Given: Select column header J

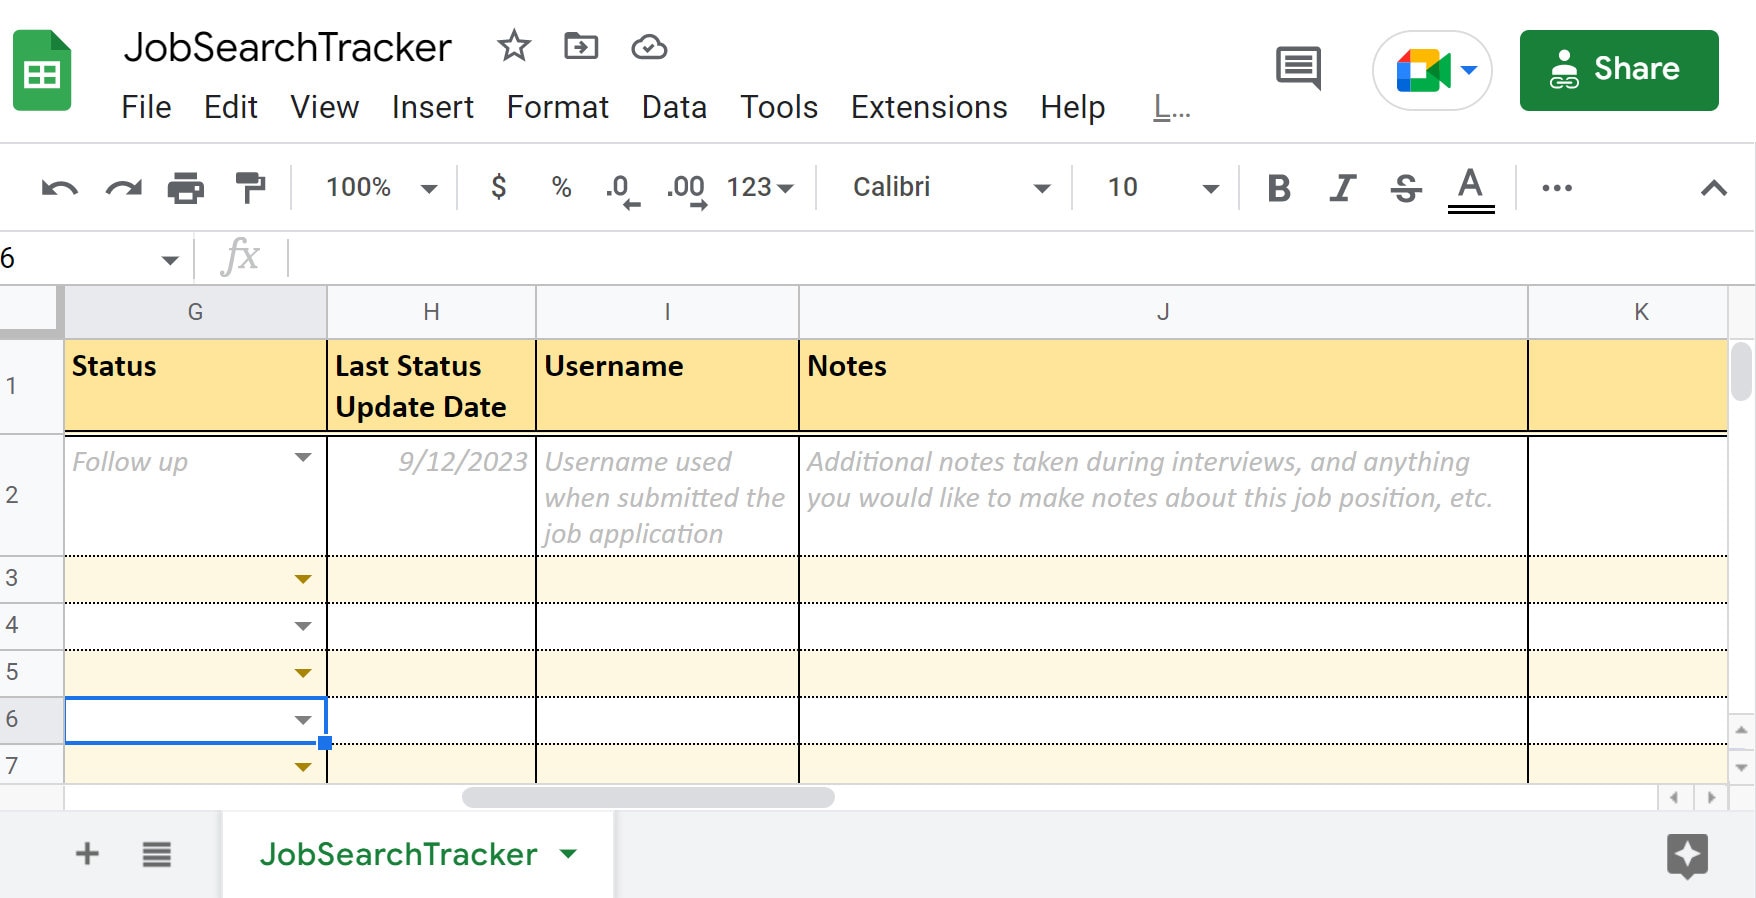Looking at the screenshot, I should [x=1163, y=312].
